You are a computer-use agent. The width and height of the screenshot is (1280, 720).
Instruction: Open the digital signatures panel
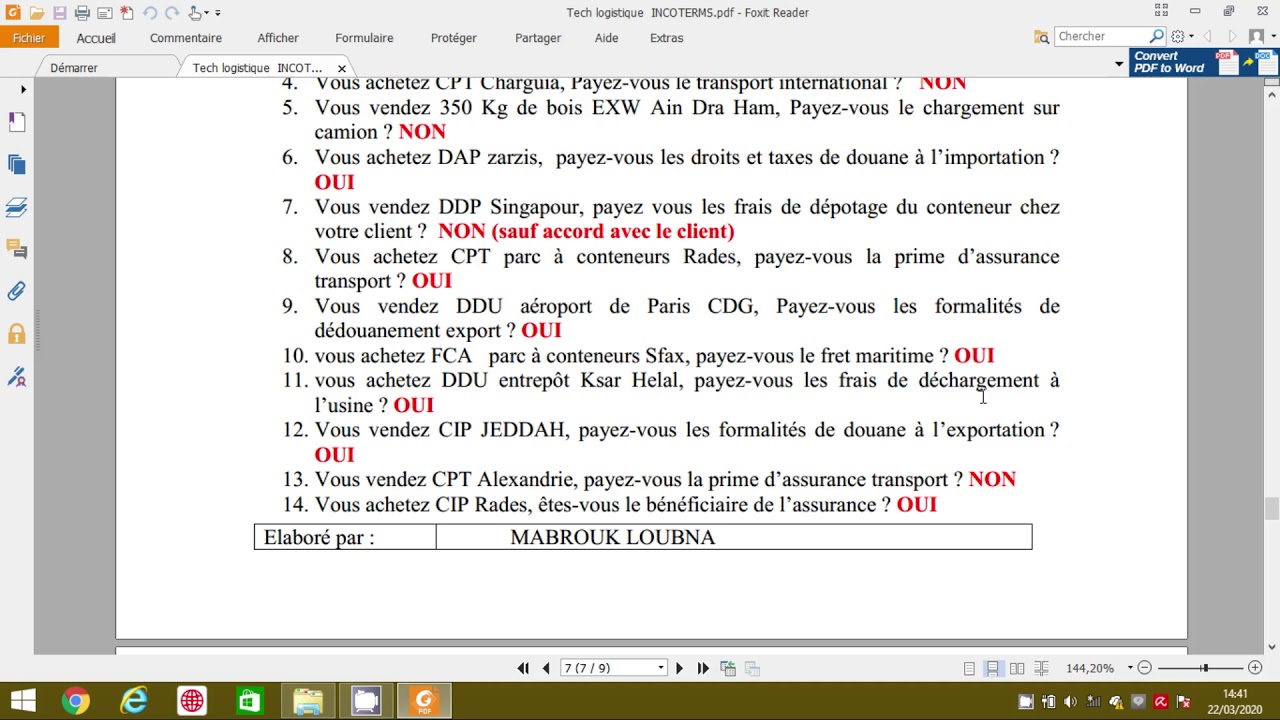click(x=17, y=377)
